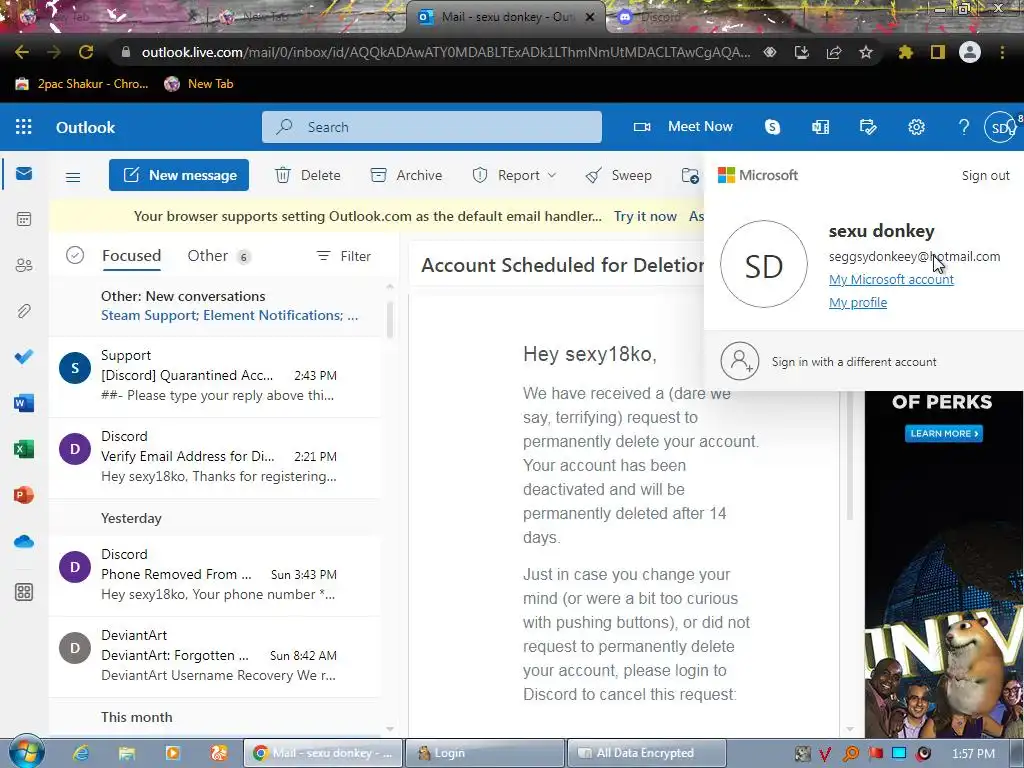The height and width of the screenshot is (768, 1024).
Task: Toggle the select all messages circle
Action: (75, 255)
